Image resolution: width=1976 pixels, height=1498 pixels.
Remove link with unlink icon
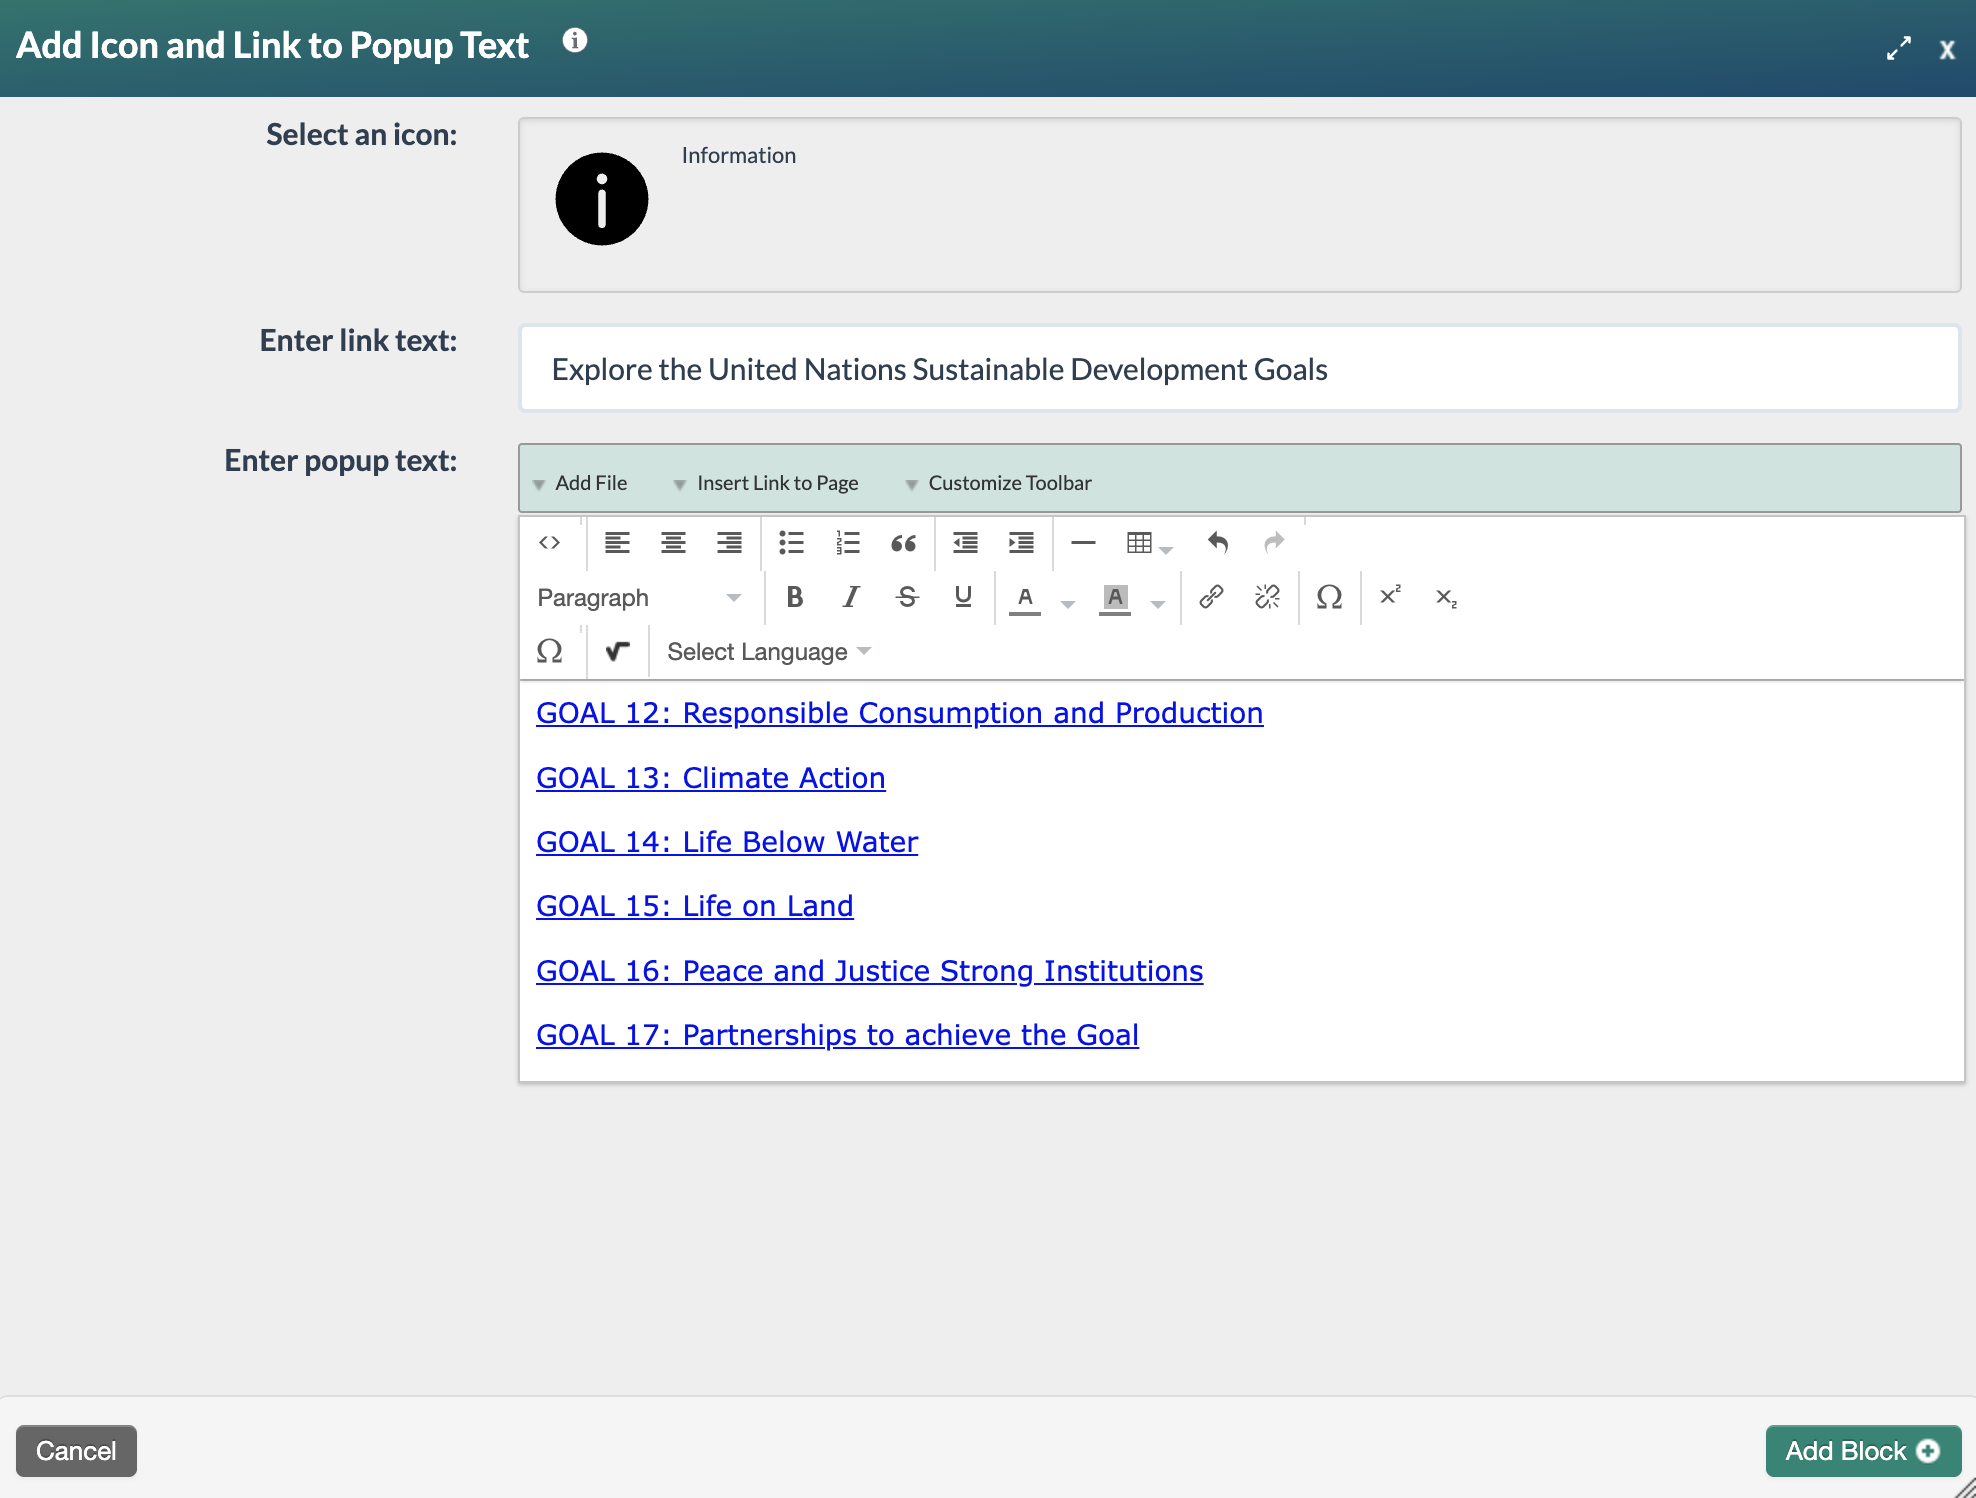coord(1267,597)
